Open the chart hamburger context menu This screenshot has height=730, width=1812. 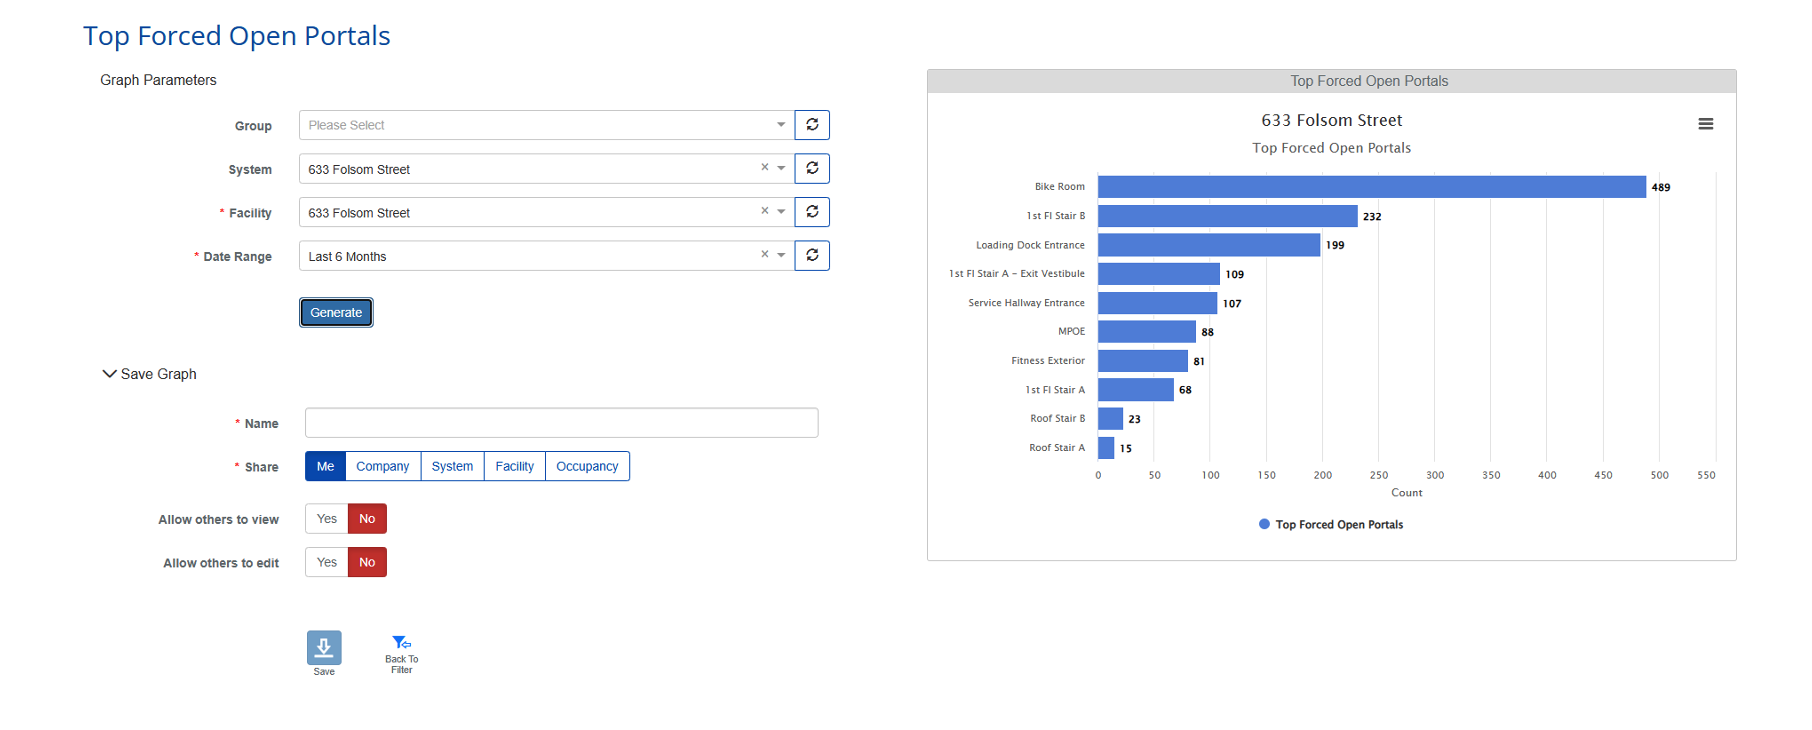pyautogui.click(x=1706, y=124)
